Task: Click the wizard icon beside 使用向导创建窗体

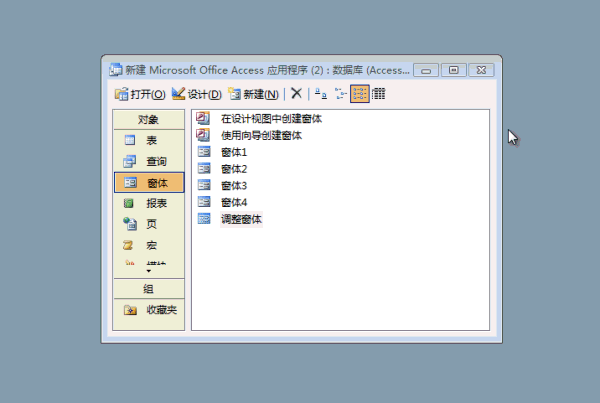Action: click(203, 135)
